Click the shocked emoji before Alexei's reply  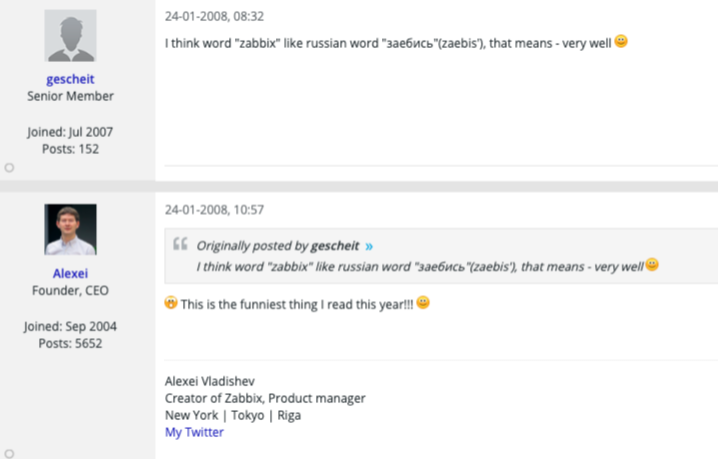click(171, 302)
